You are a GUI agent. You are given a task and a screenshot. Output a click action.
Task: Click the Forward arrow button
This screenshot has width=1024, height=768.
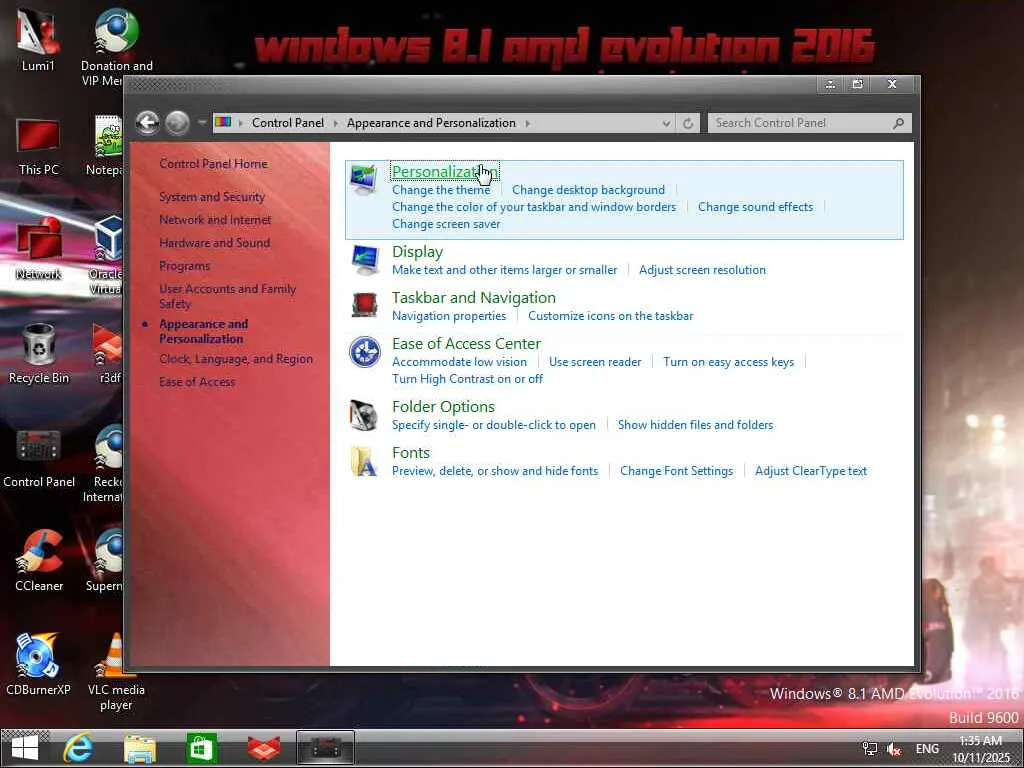[x=177, y=123]
